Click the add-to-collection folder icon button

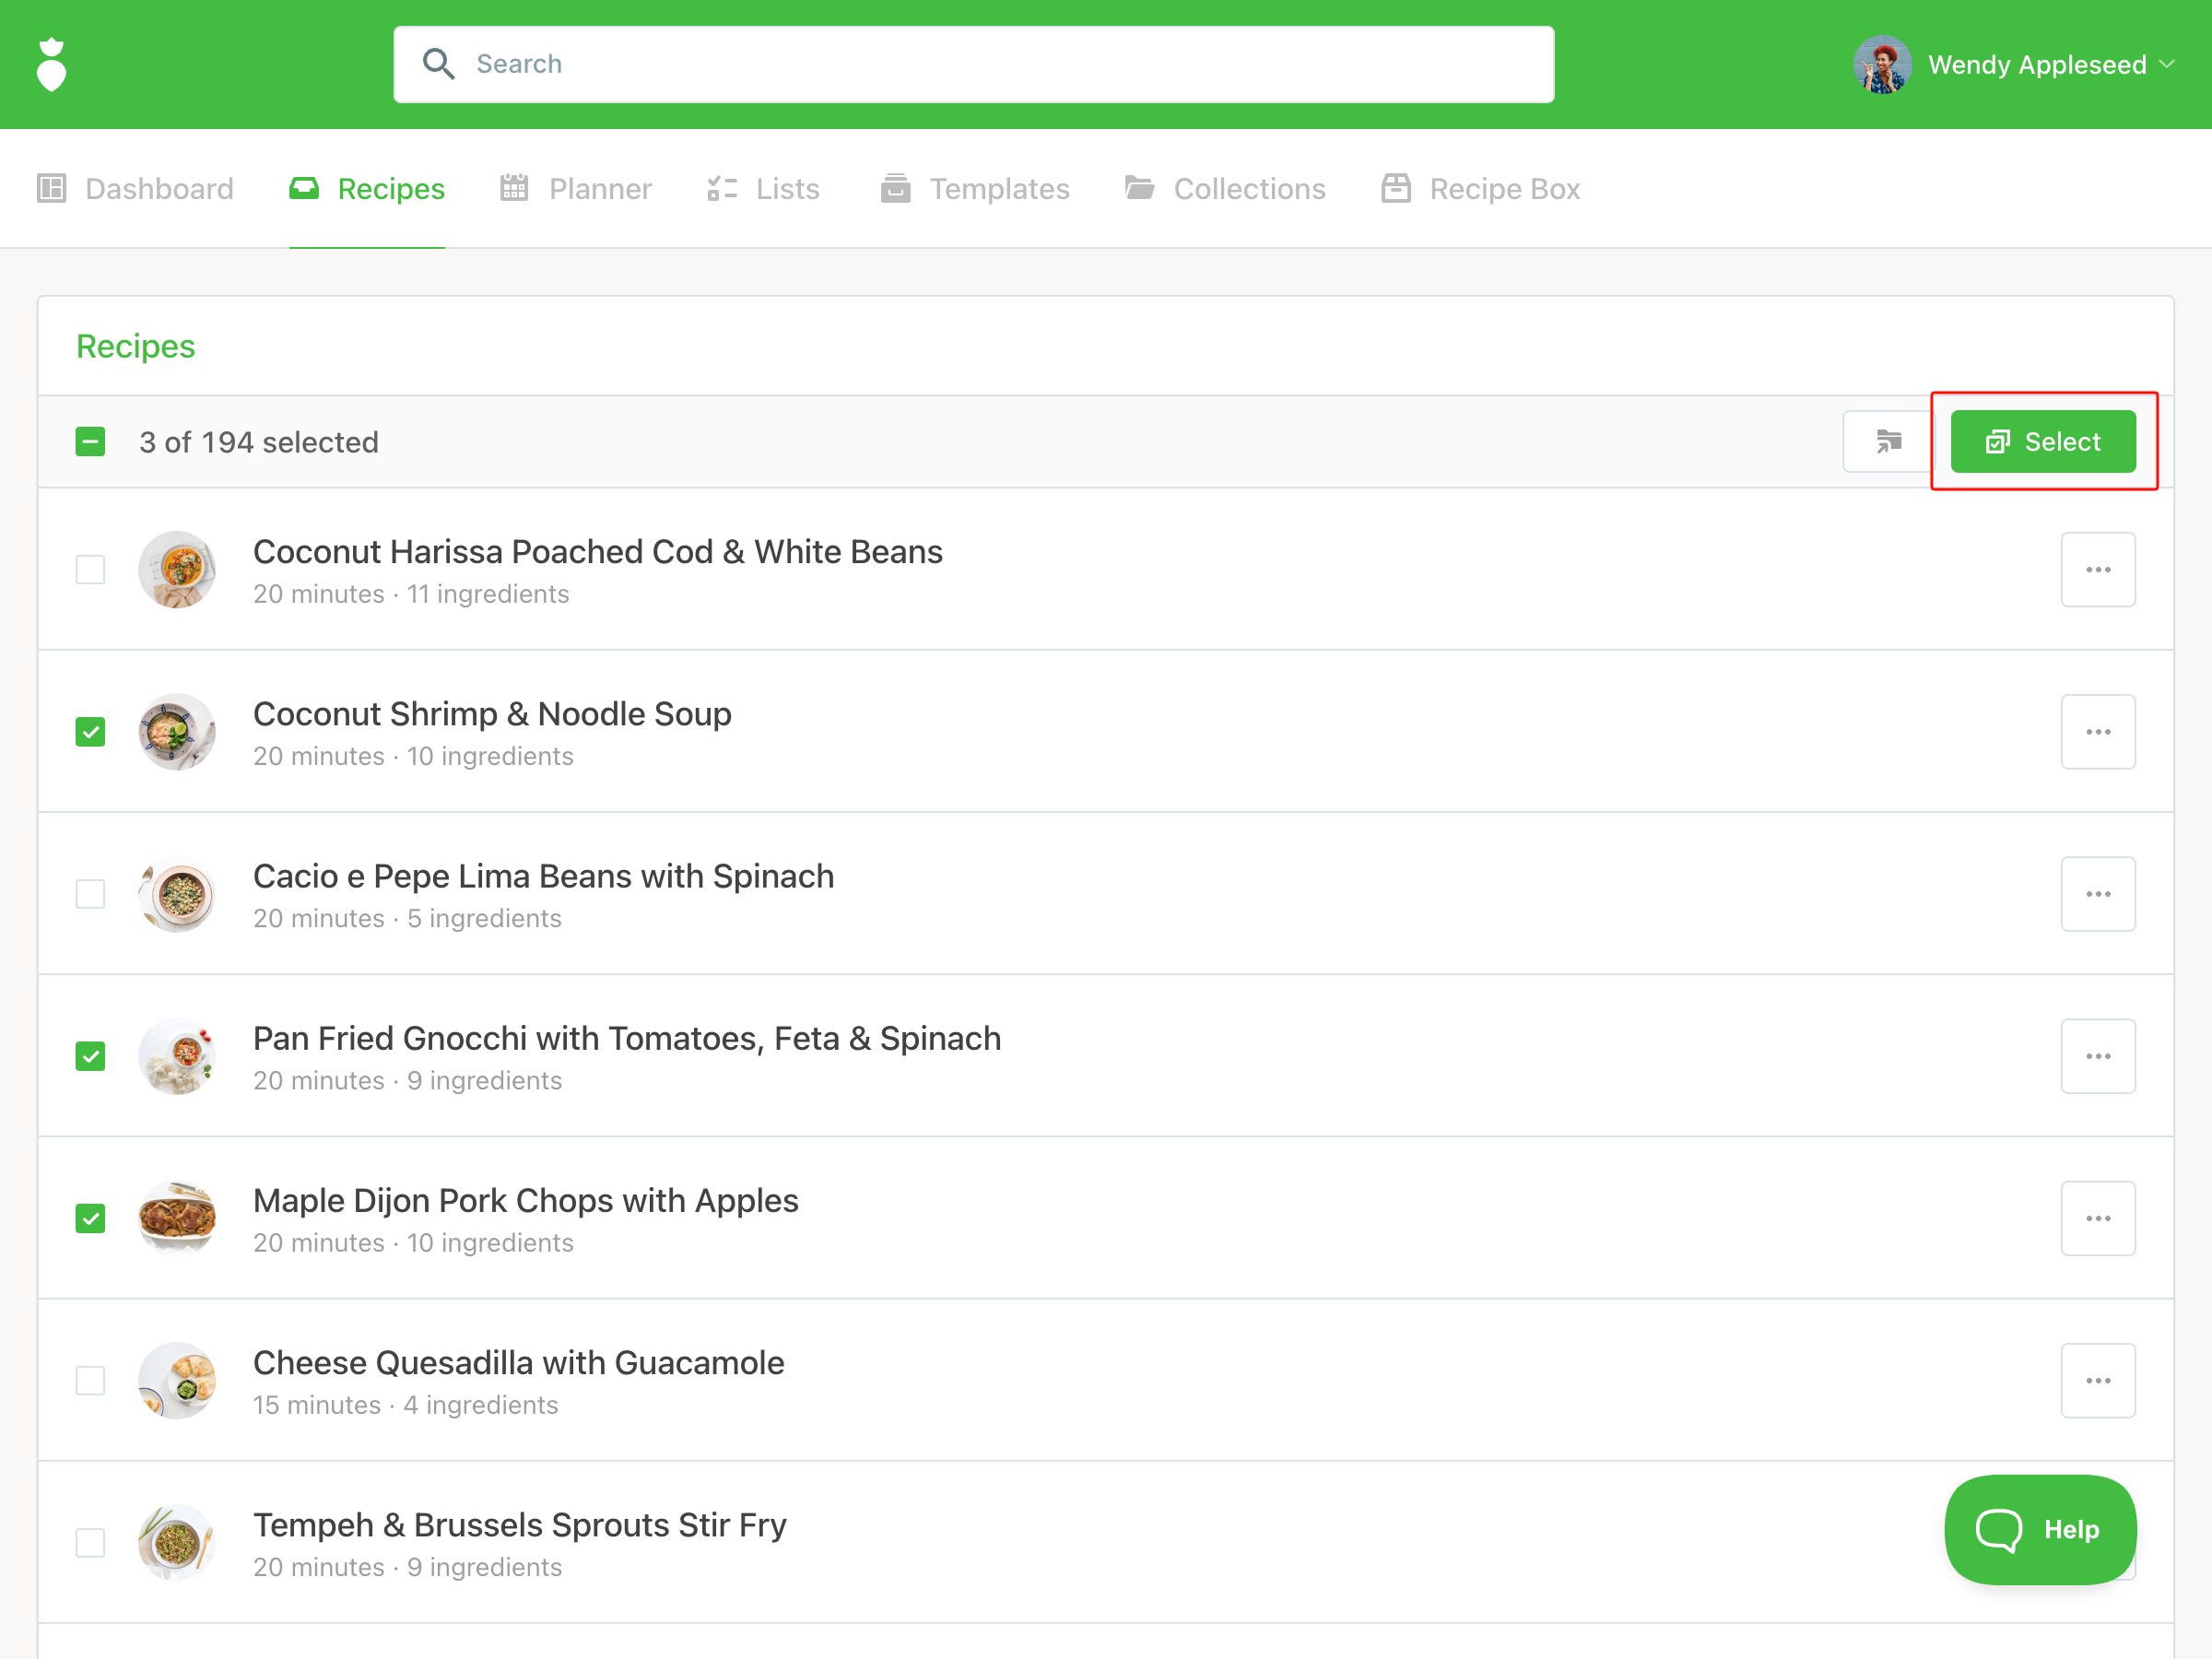(1888, 441)
